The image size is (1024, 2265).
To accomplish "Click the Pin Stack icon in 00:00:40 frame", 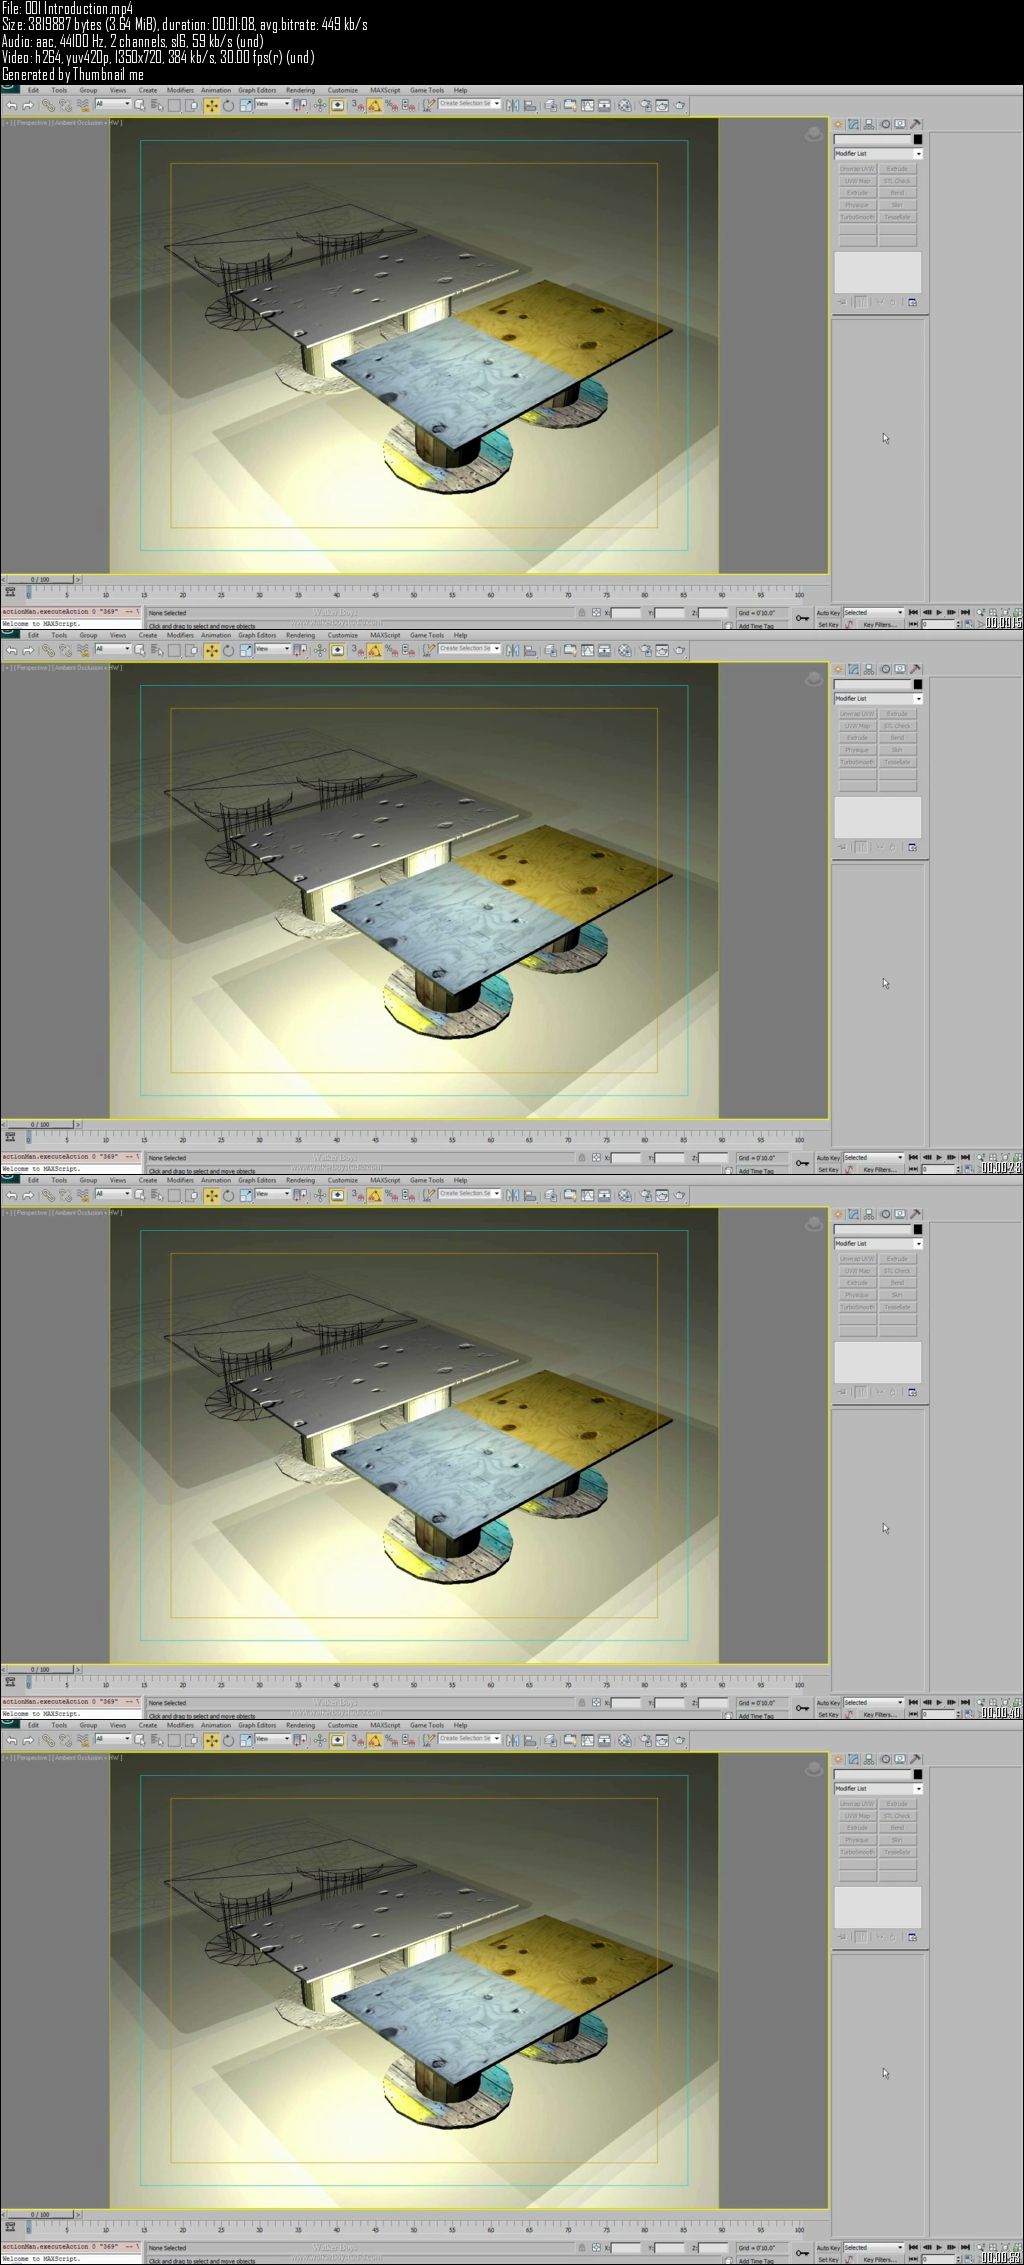I will pyautogui.click(x=842, y=1392).
